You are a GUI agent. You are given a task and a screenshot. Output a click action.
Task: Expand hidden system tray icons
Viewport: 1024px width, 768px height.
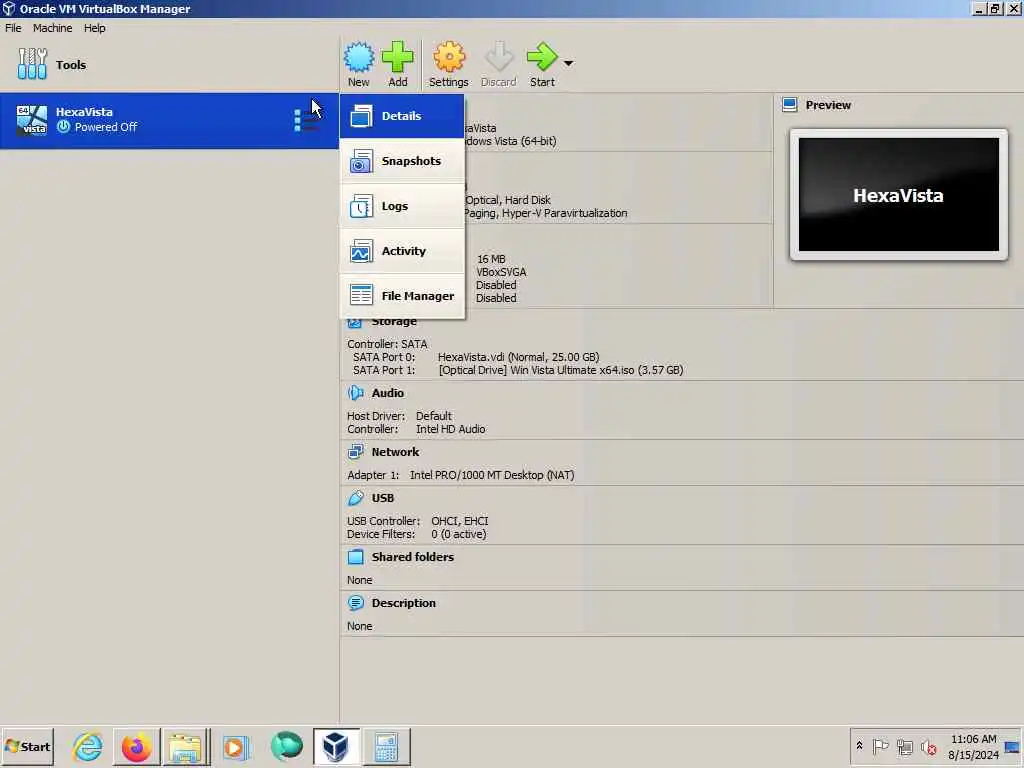coord(859,746)
